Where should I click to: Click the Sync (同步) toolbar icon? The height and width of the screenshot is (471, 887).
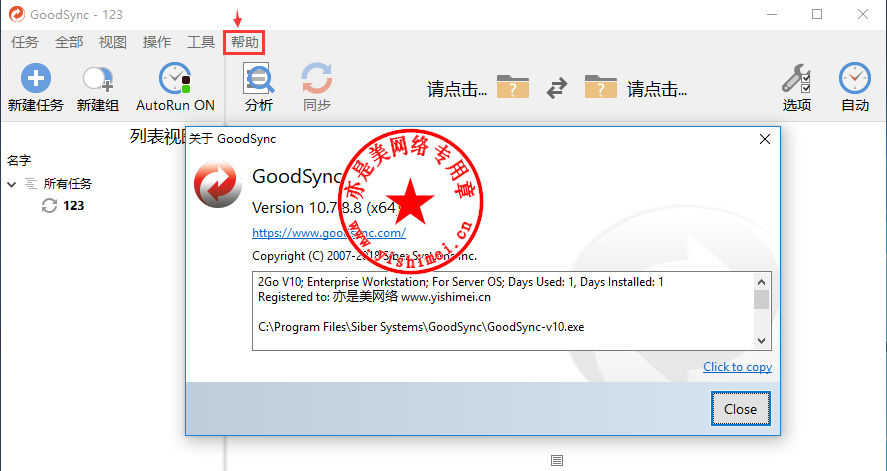317,79
